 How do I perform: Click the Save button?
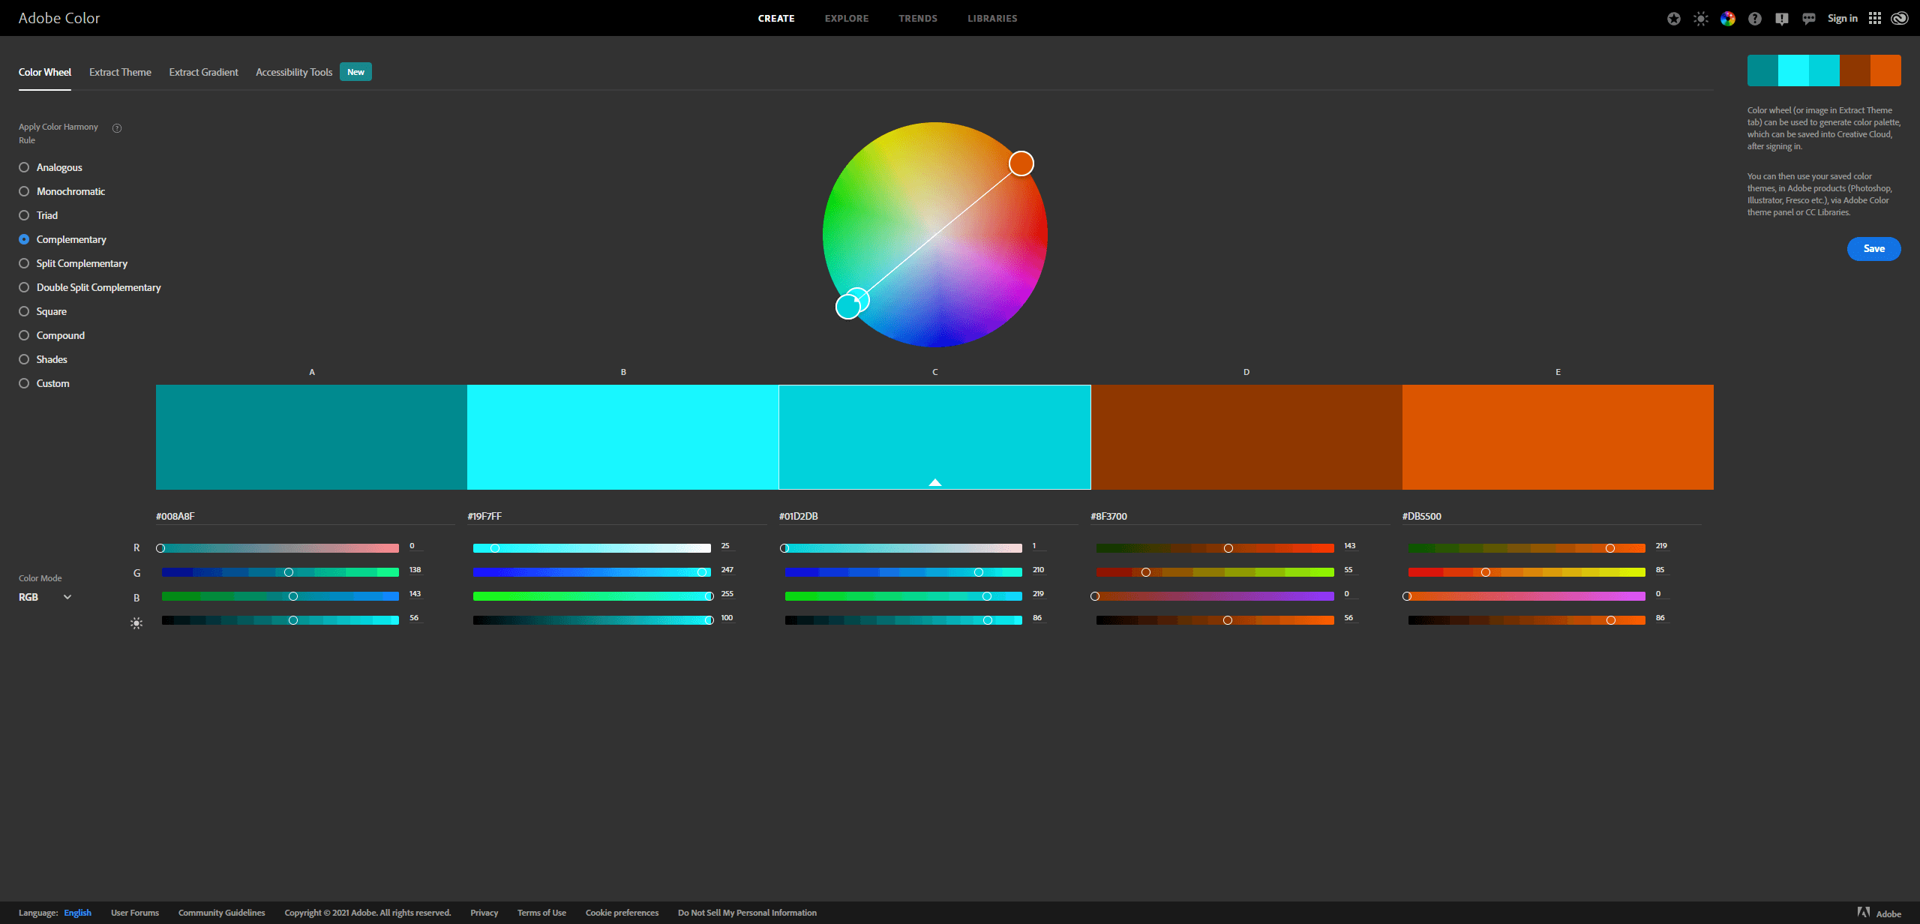[1873, 248]
